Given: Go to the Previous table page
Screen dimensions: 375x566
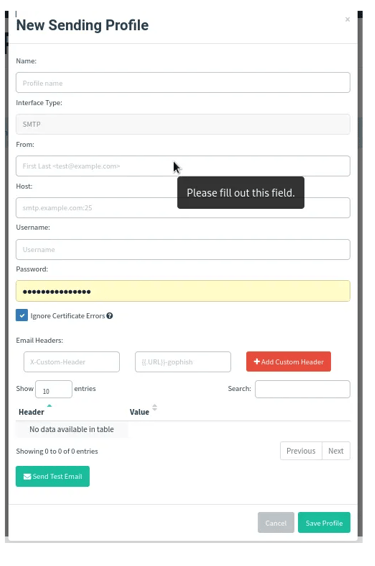Looking at the screenshot, I should pyautogui.click(x=301, y=451).
